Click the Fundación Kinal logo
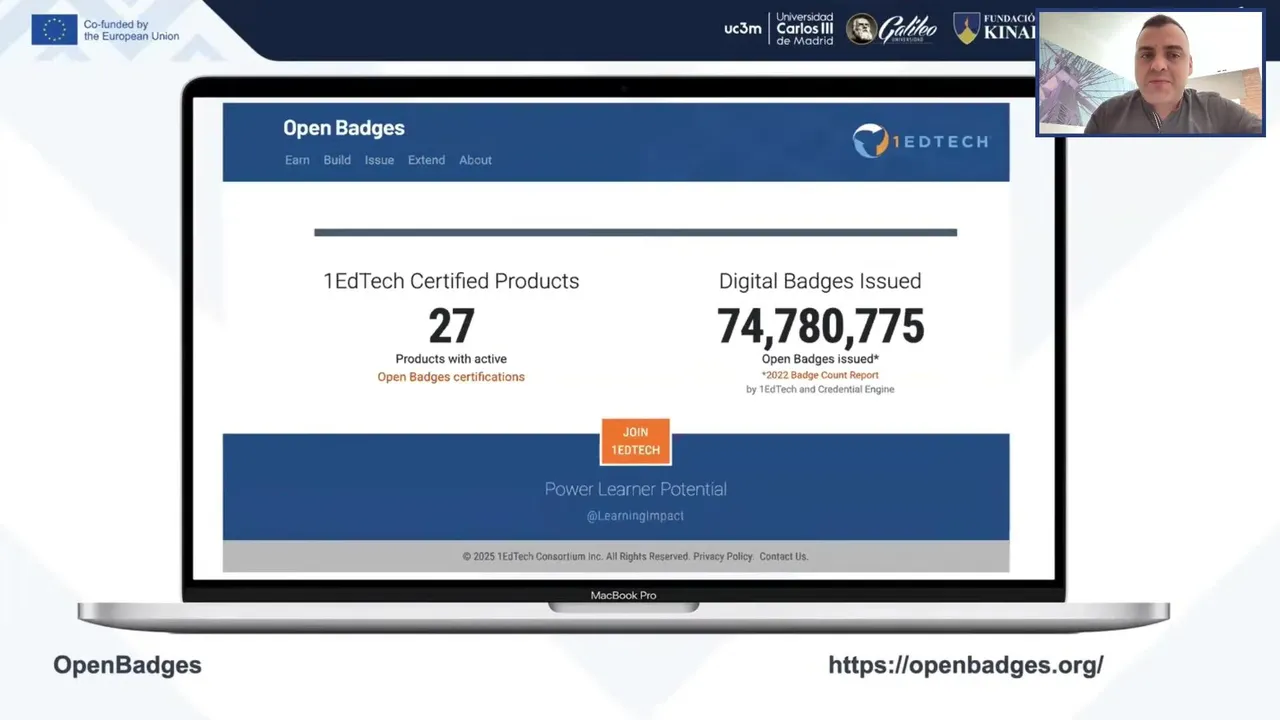The image size is (1280, 720). pos(994,28)
